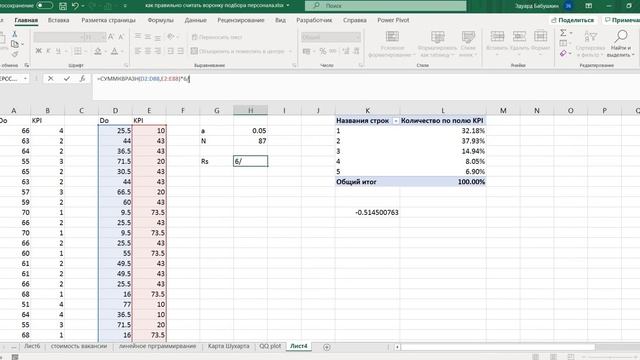Click the percent style icon
640x360 pixels.
(323, 51)
